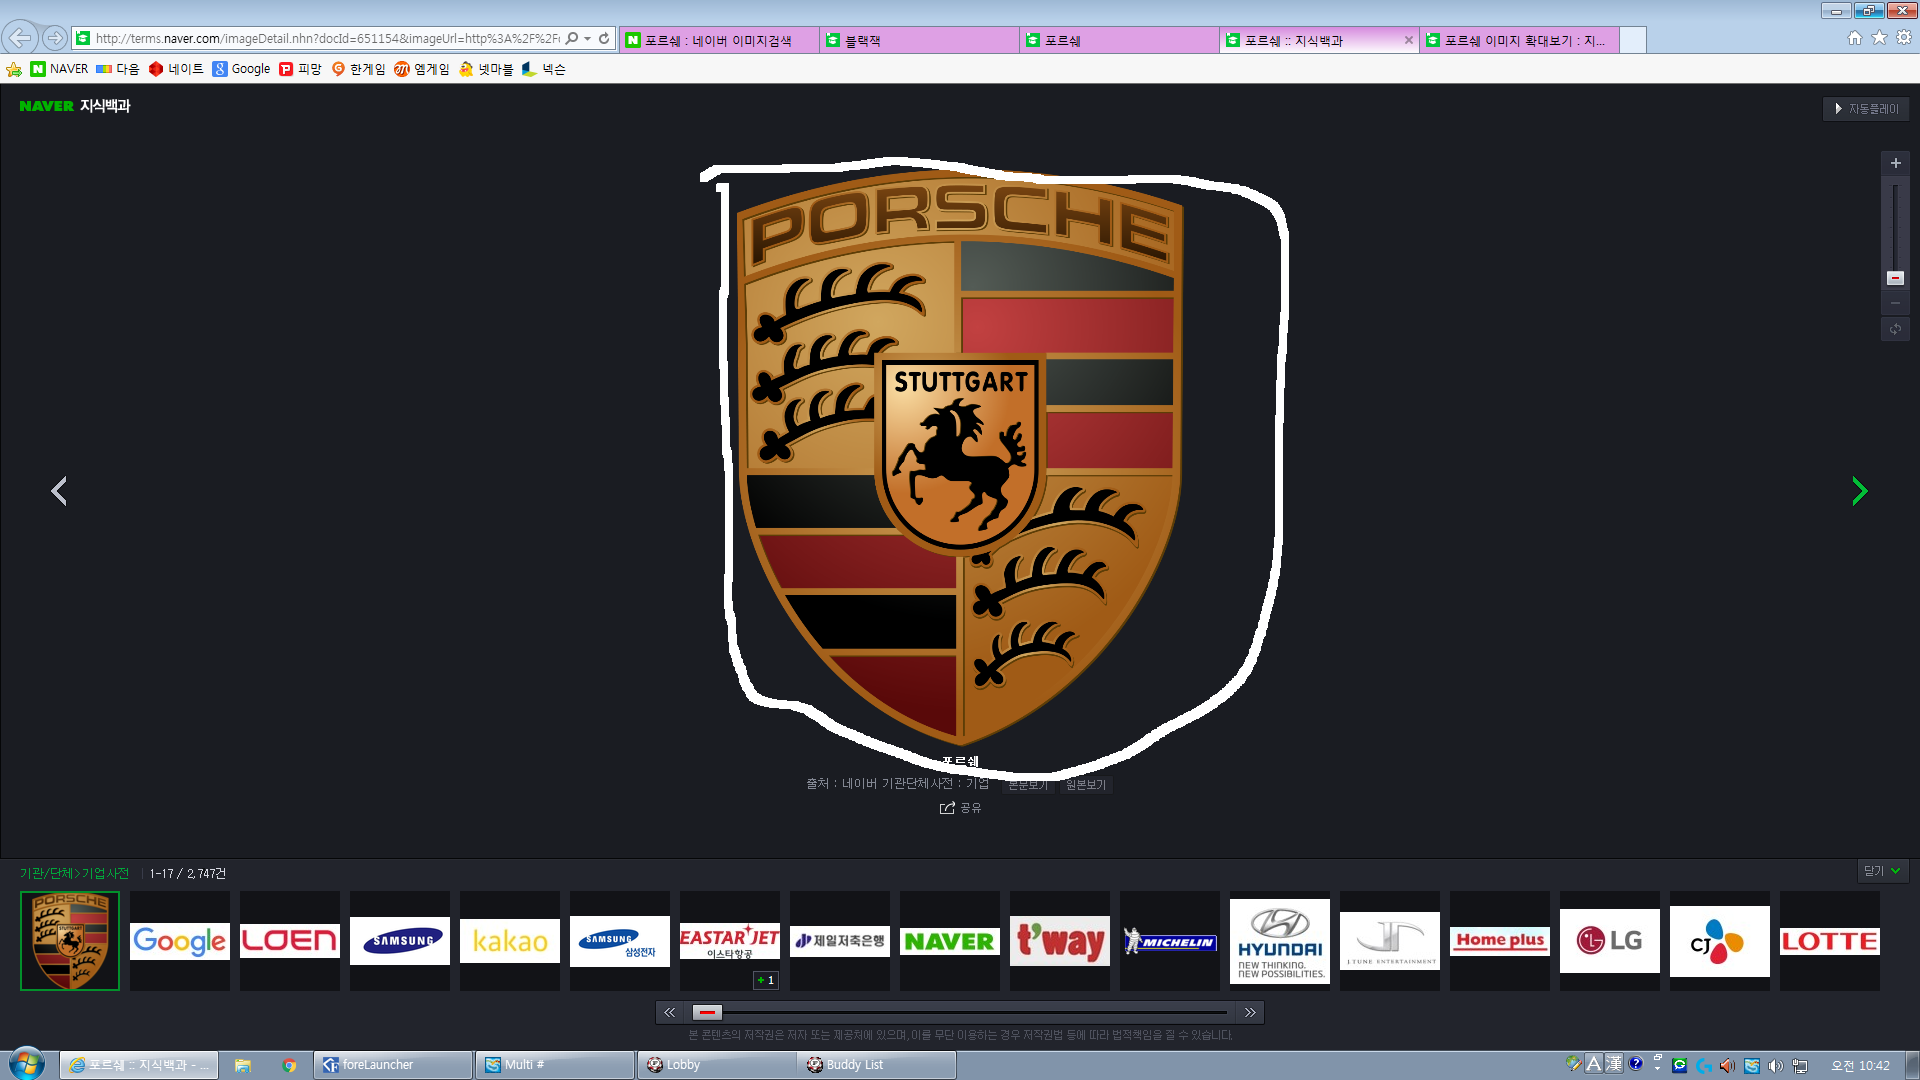Select the EASTAR JET logo thumbnail
Screen dimensions: 1920x1080
[730, 941]
